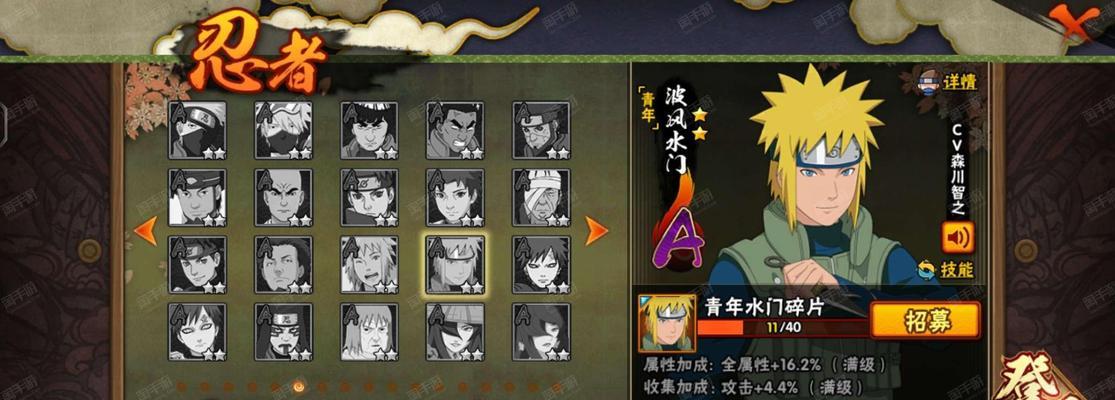This screenshot has height=400, width=1115.
Task: Go to the previous ninja page with the left arrow
Action: 146,231
